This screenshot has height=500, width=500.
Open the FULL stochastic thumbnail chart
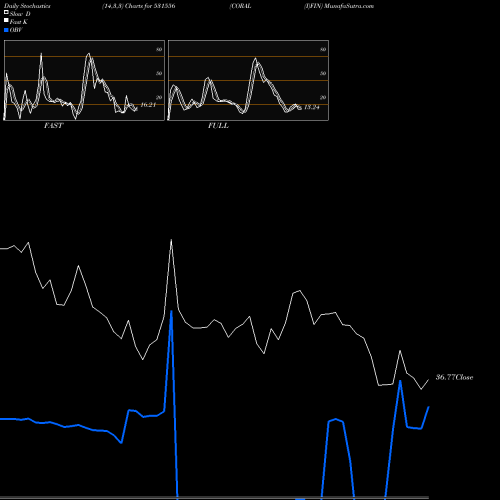[x=248, y=80]
